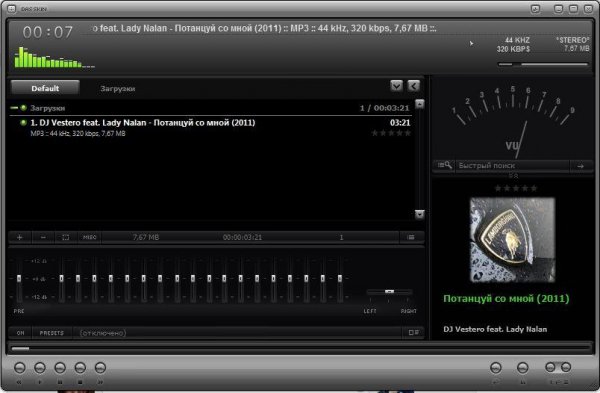Image resolution: width=600 pixels, height=393 pixels.
Task: Open the playlist list icon right of track count
Action: click(411, 237)
